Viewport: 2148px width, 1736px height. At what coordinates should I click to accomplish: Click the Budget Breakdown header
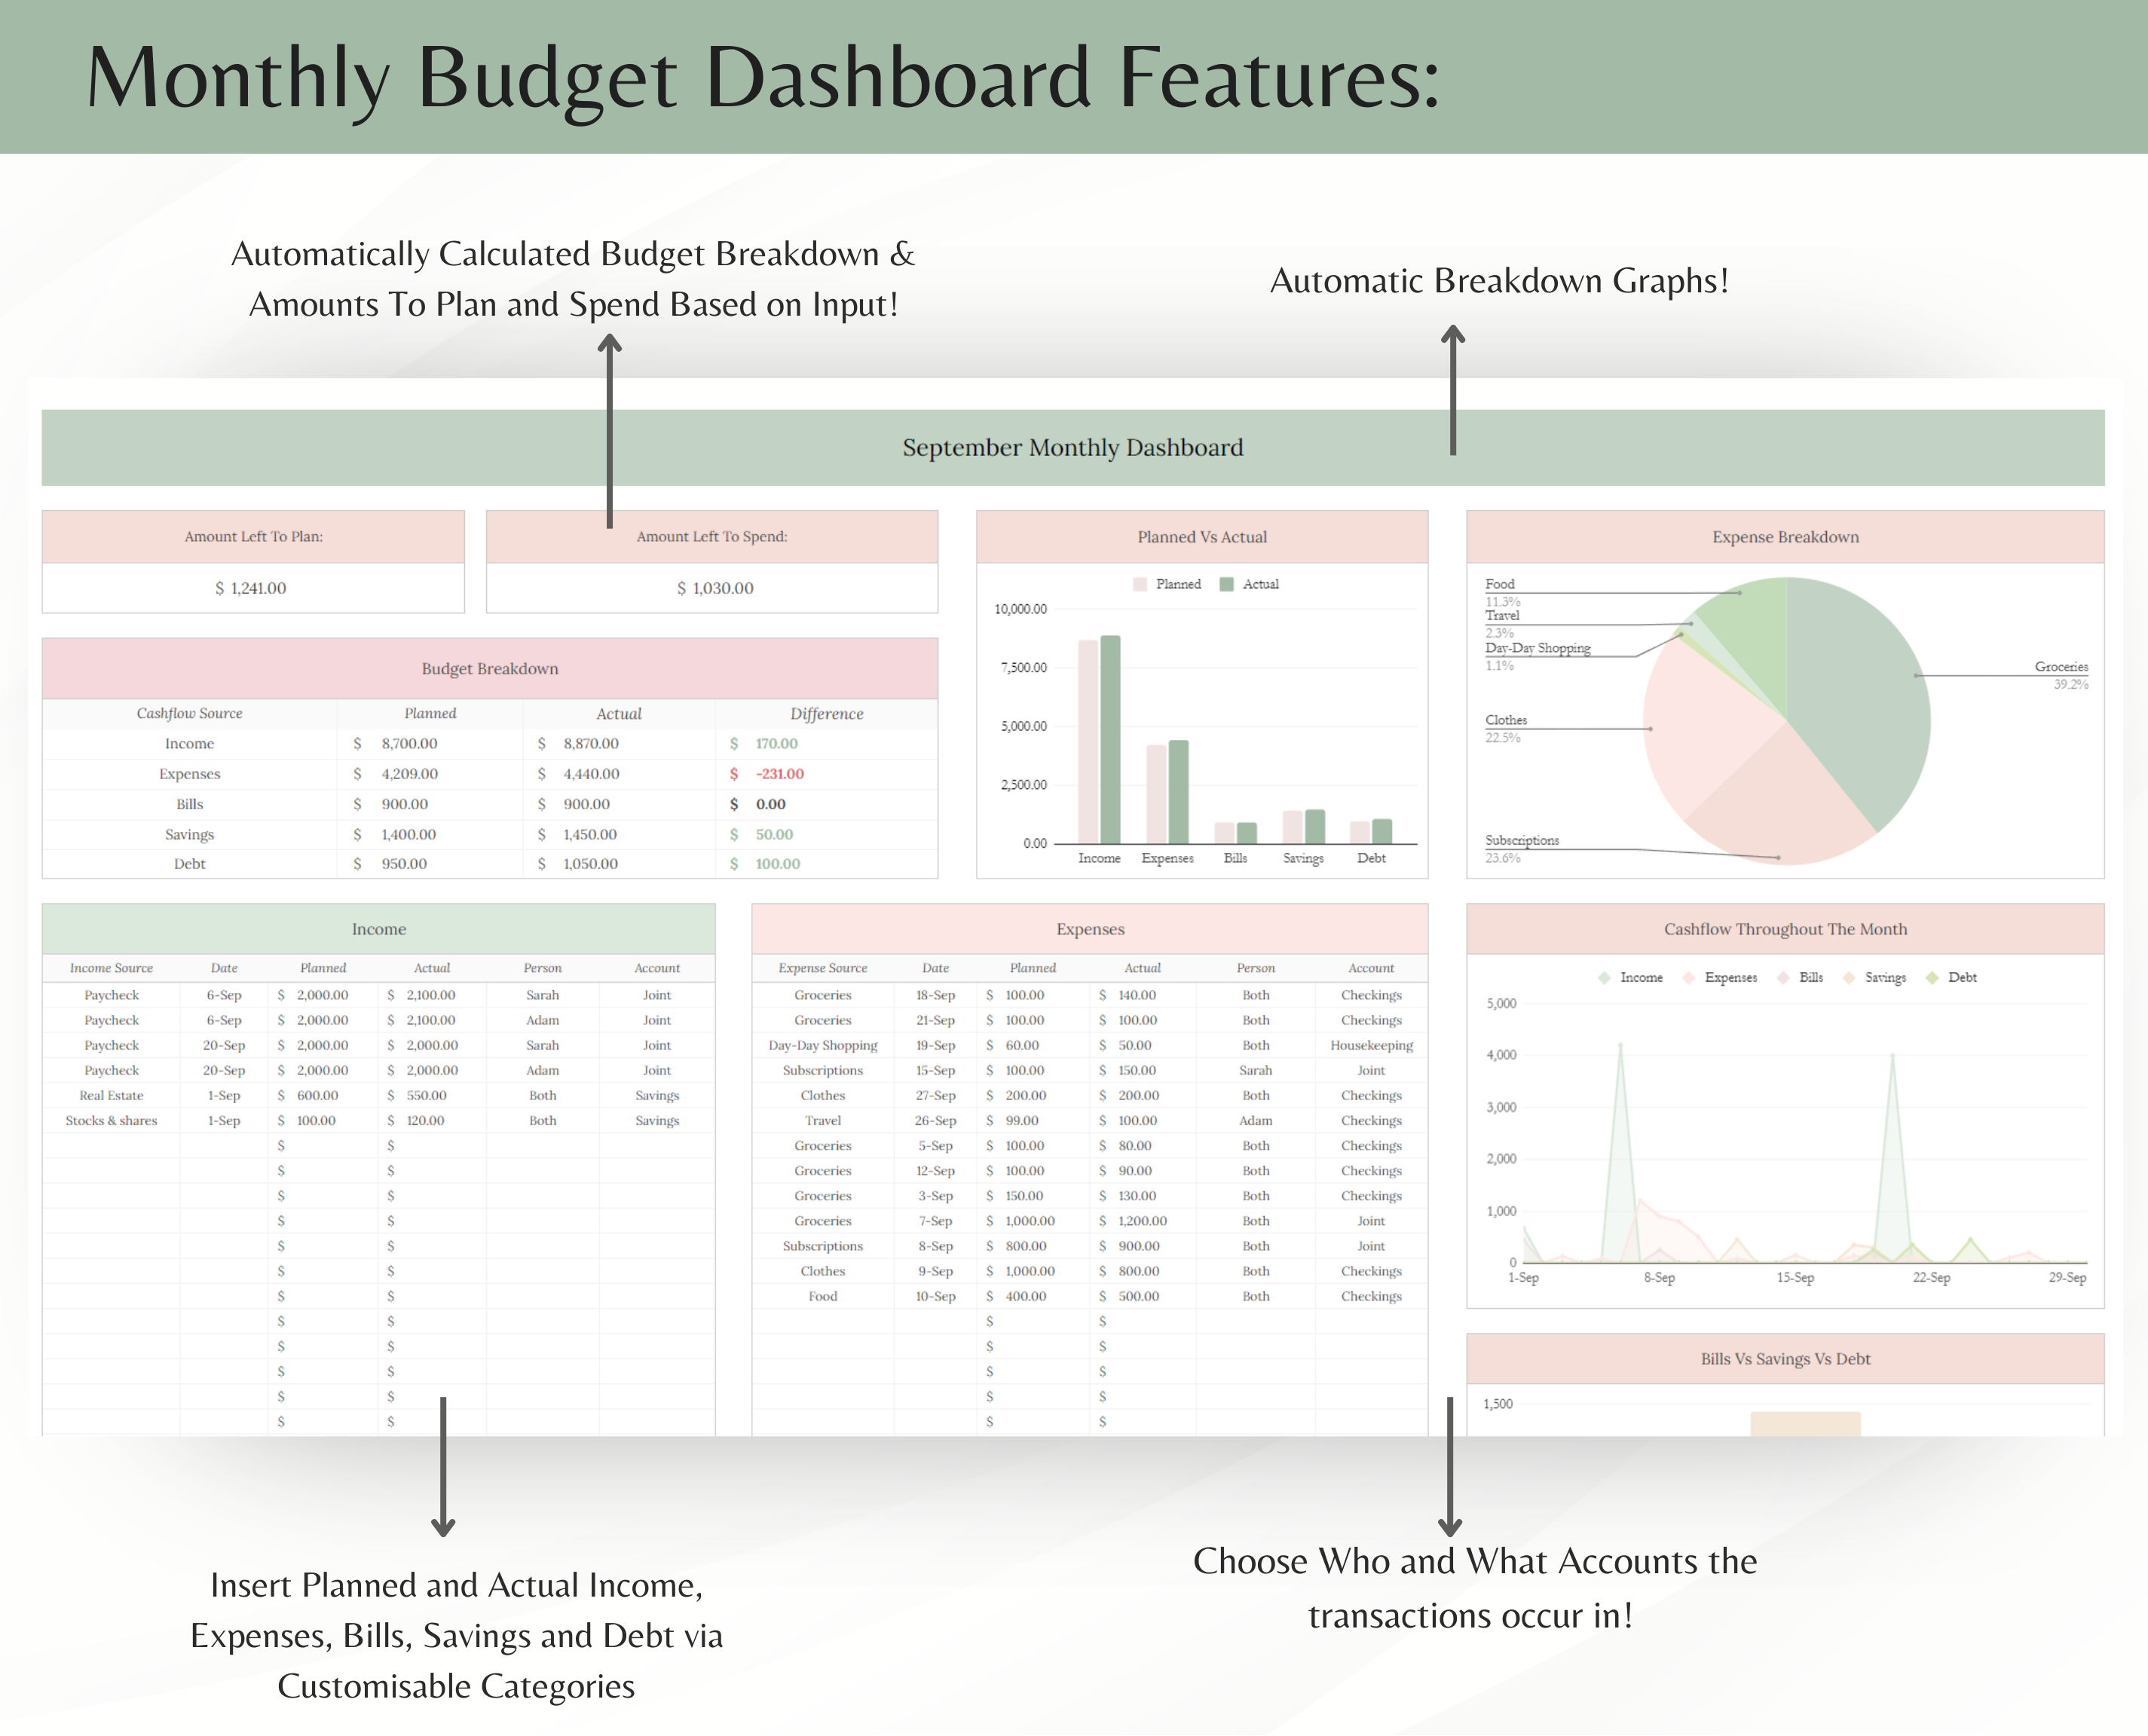tap(490, 668)
